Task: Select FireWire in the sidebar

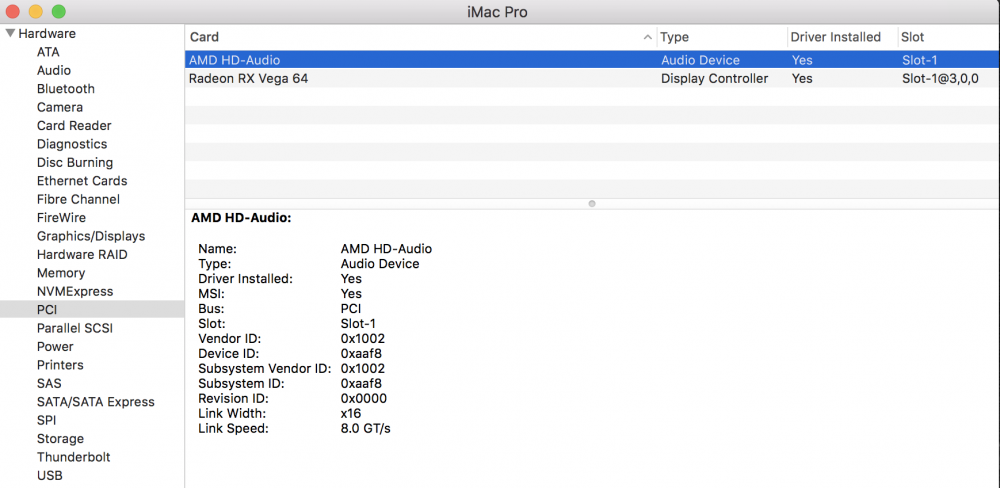Action: (61, 218)
